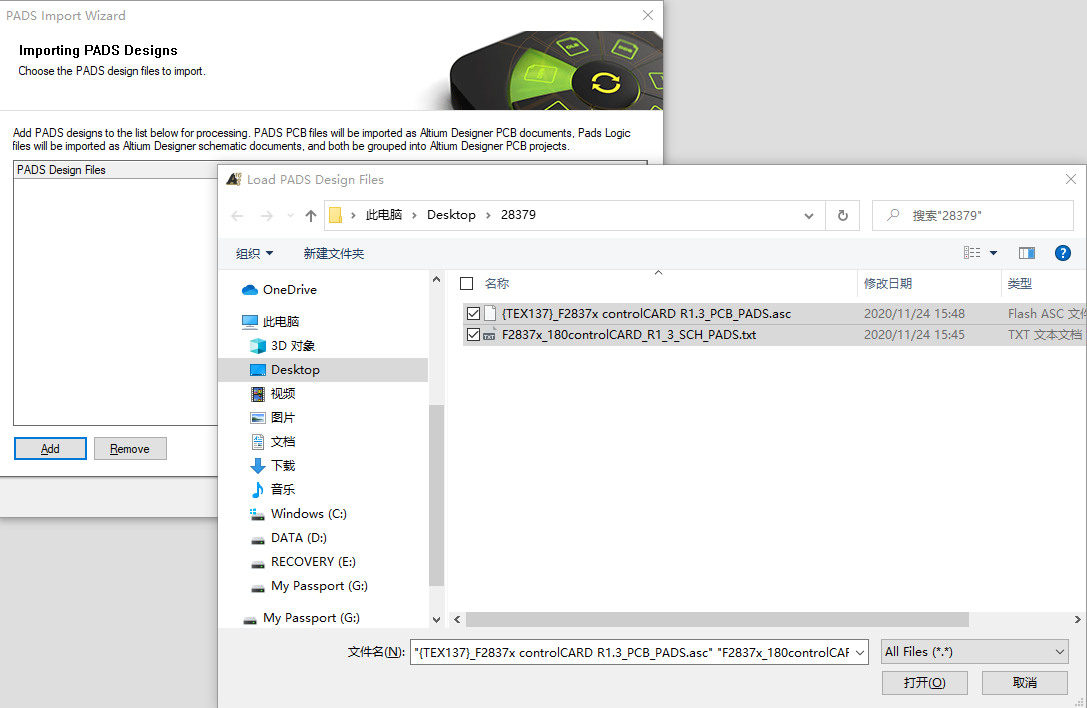Click 打开(O) to open selected files
The width and height of the screenshot is (1087, 708).
click(x=925, y=683)
